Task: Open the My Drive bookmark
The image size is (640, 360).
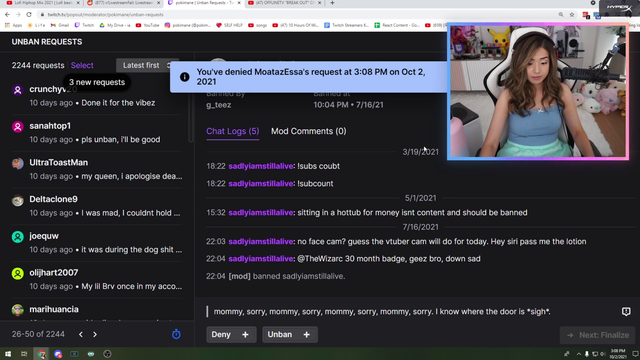Action: pos(115,25)
